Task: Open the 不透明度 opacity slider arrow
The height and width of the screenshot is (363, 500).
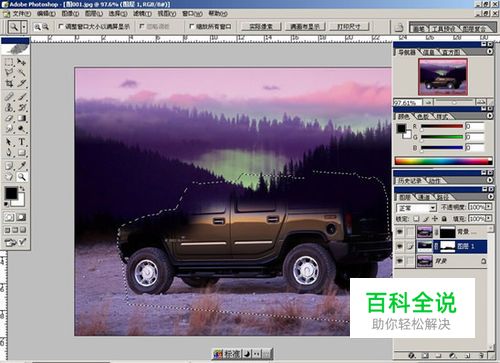Action: click(488, 207)
